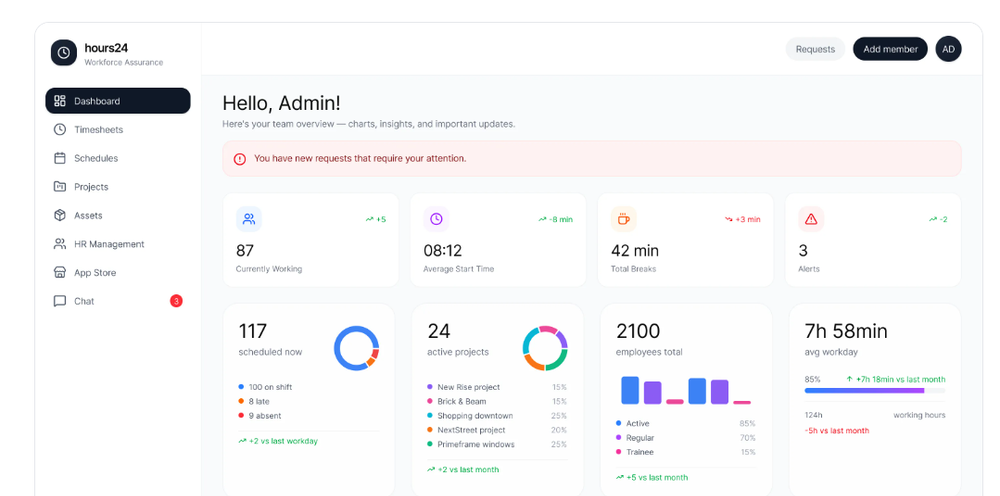This screenshot has height=496, width=1000.
Task: Click the AD user avatar
Action: [x=948, y=49]
